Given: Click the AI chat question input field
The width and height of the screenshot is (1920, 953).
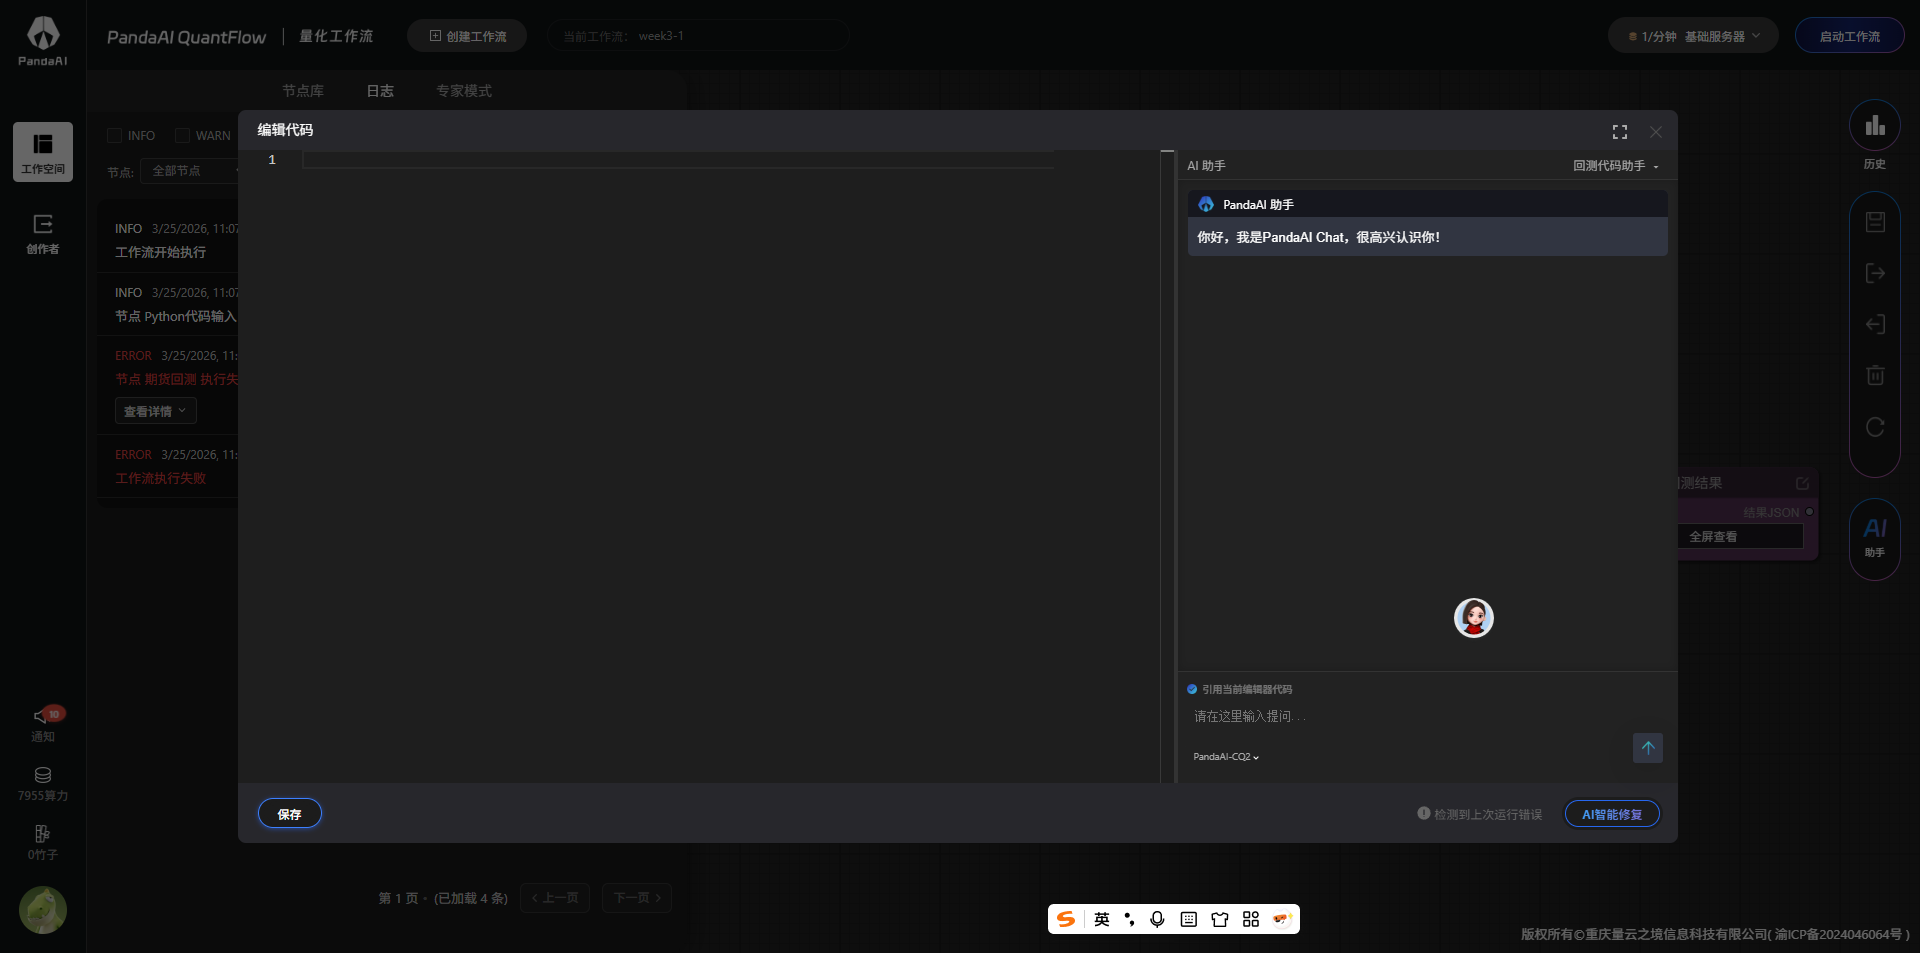Looking at the screenshot, I should [x=1400, y=716].
